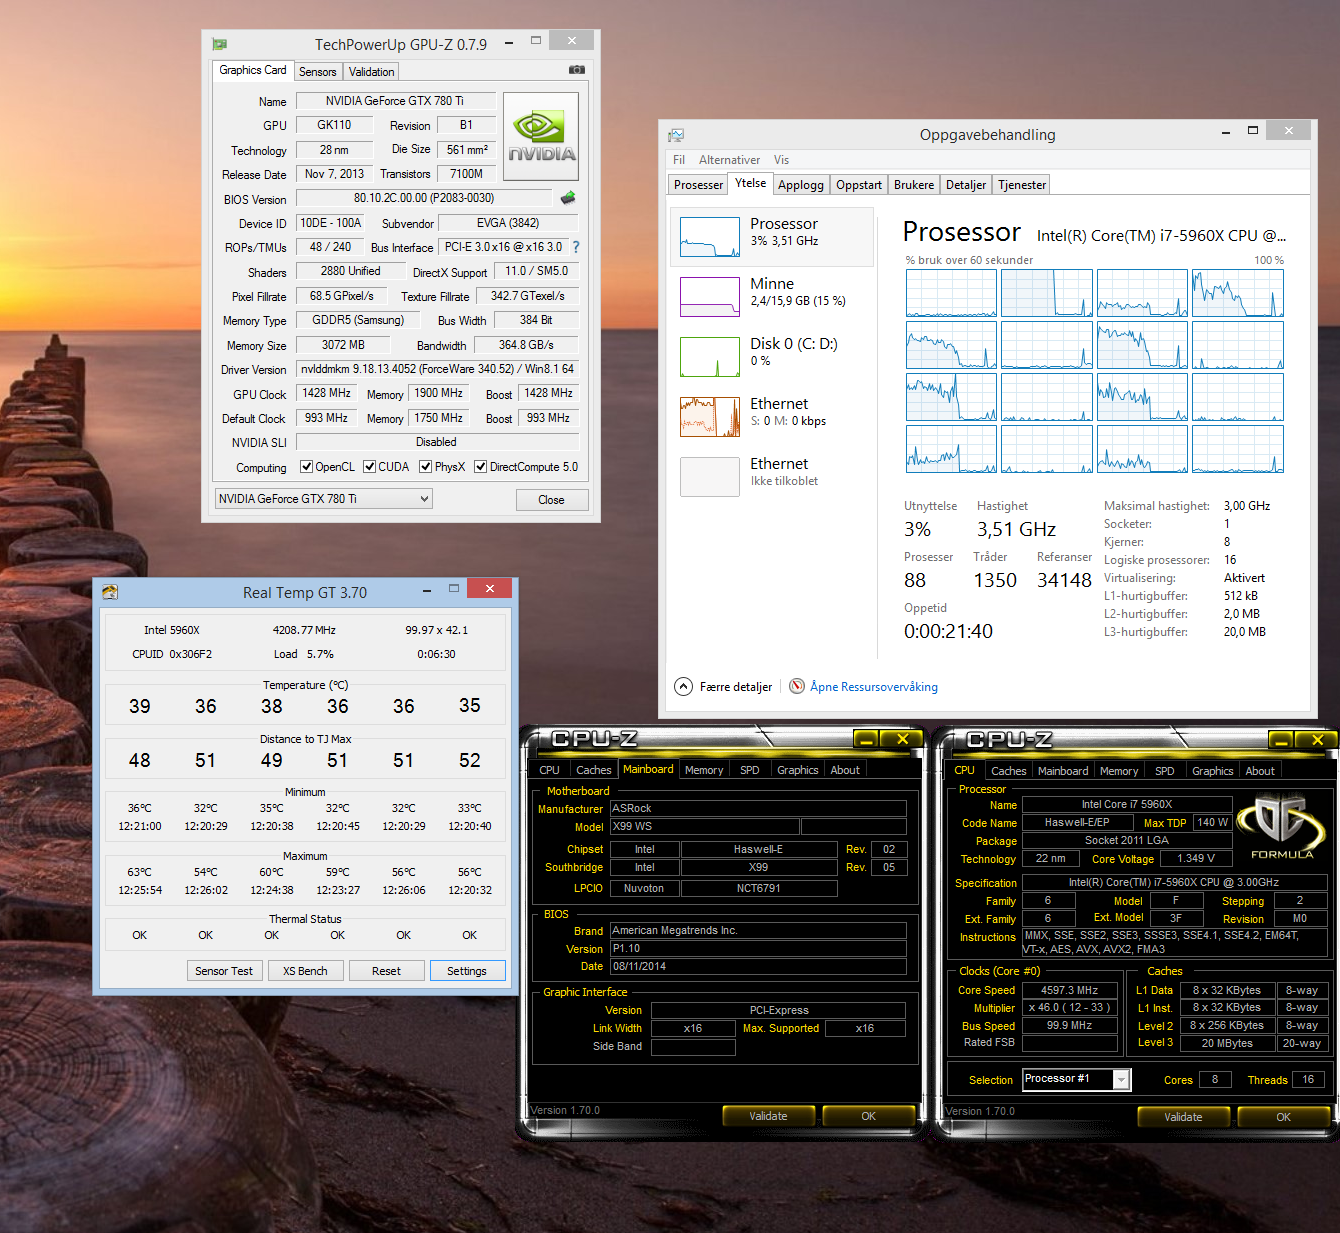1340x1233 pixels.
Task: Click the GPU name field NVIDIA GeForce GTX 780 Ti
Action: [395, 101]
